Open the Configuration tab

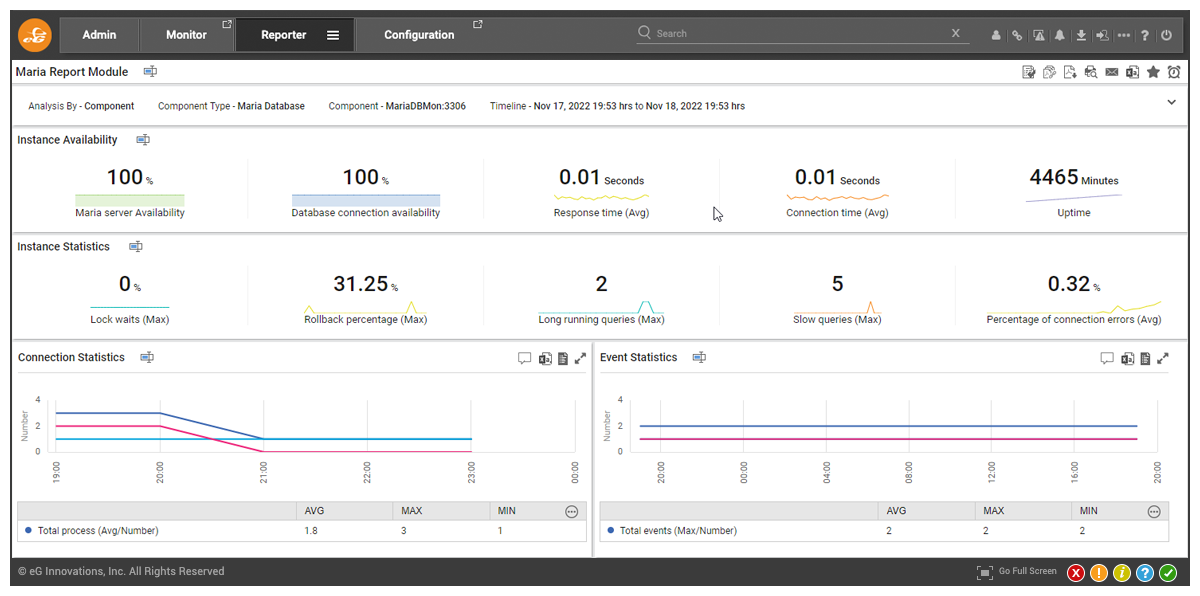(419, 35)
